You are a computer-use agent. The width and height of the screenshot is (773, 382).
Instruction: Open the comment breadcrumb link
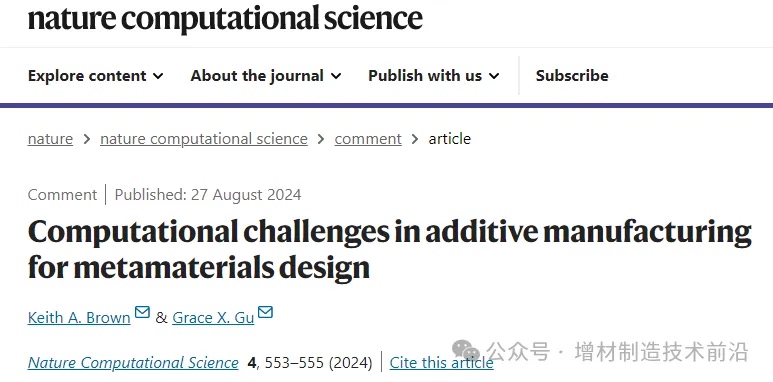[x=368, y=139]
